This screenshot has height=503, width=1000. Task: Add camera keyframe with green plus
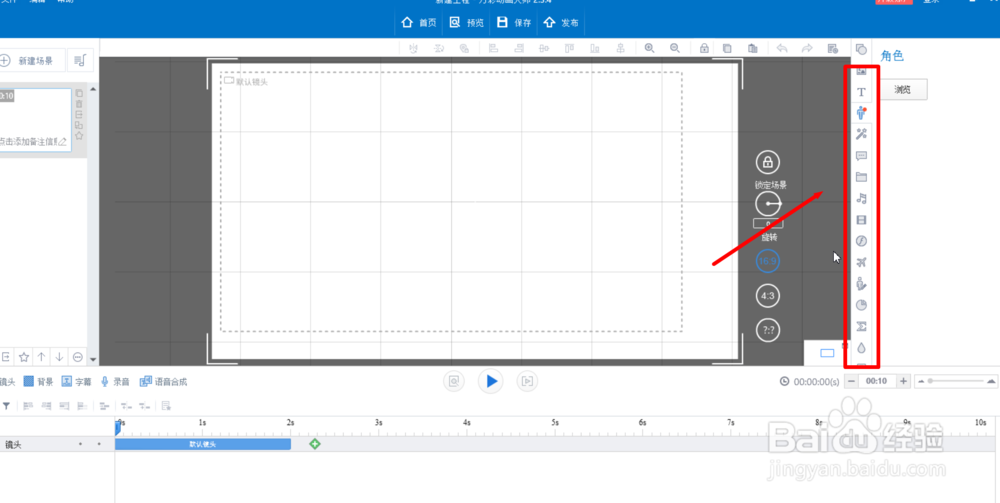tap(314, 444)
